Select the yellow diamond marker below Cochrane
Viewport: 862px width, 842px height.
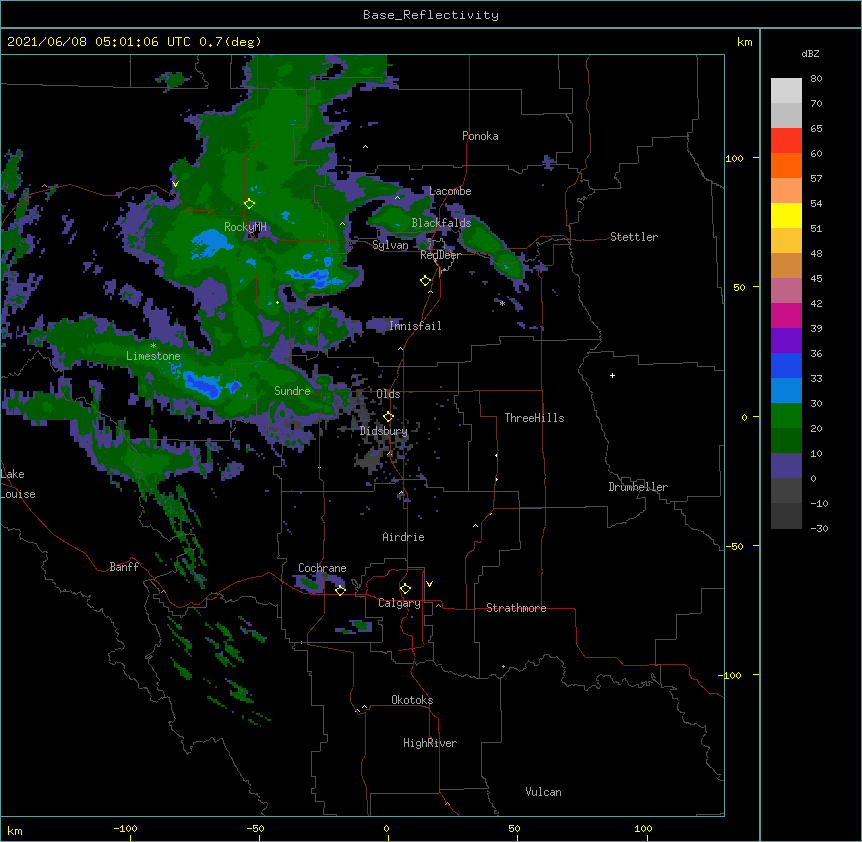(x=340, y=591)
